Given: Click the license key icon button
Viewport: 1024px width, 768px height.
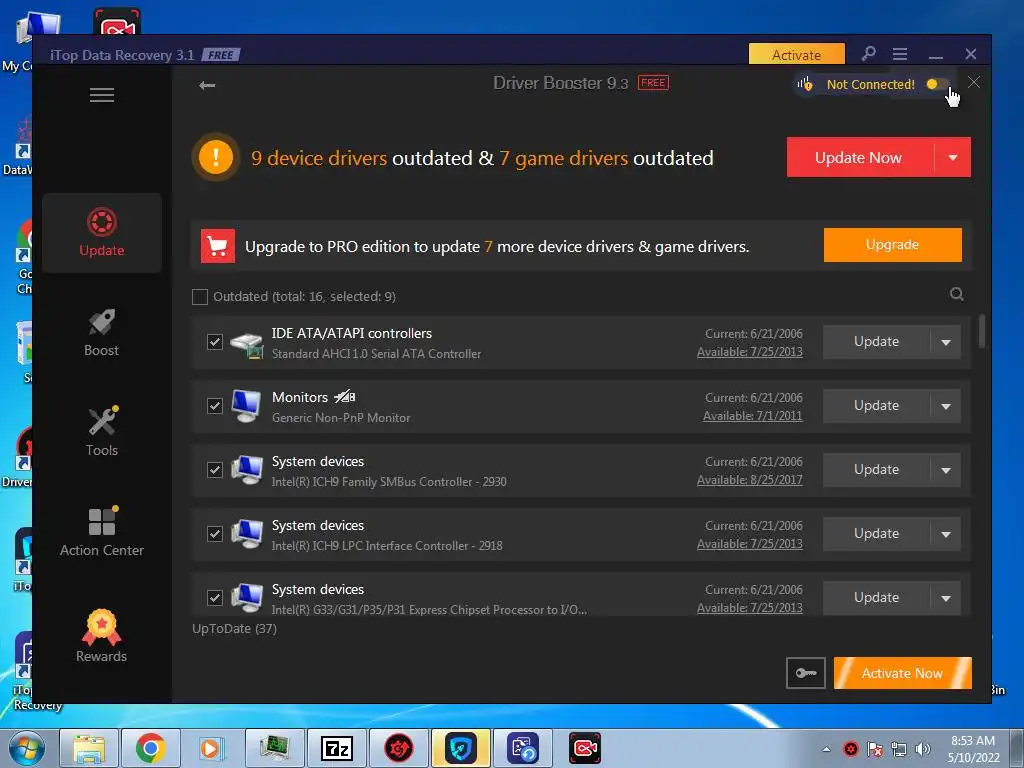Looking at the screenshot, I should (x=805, y=673).
